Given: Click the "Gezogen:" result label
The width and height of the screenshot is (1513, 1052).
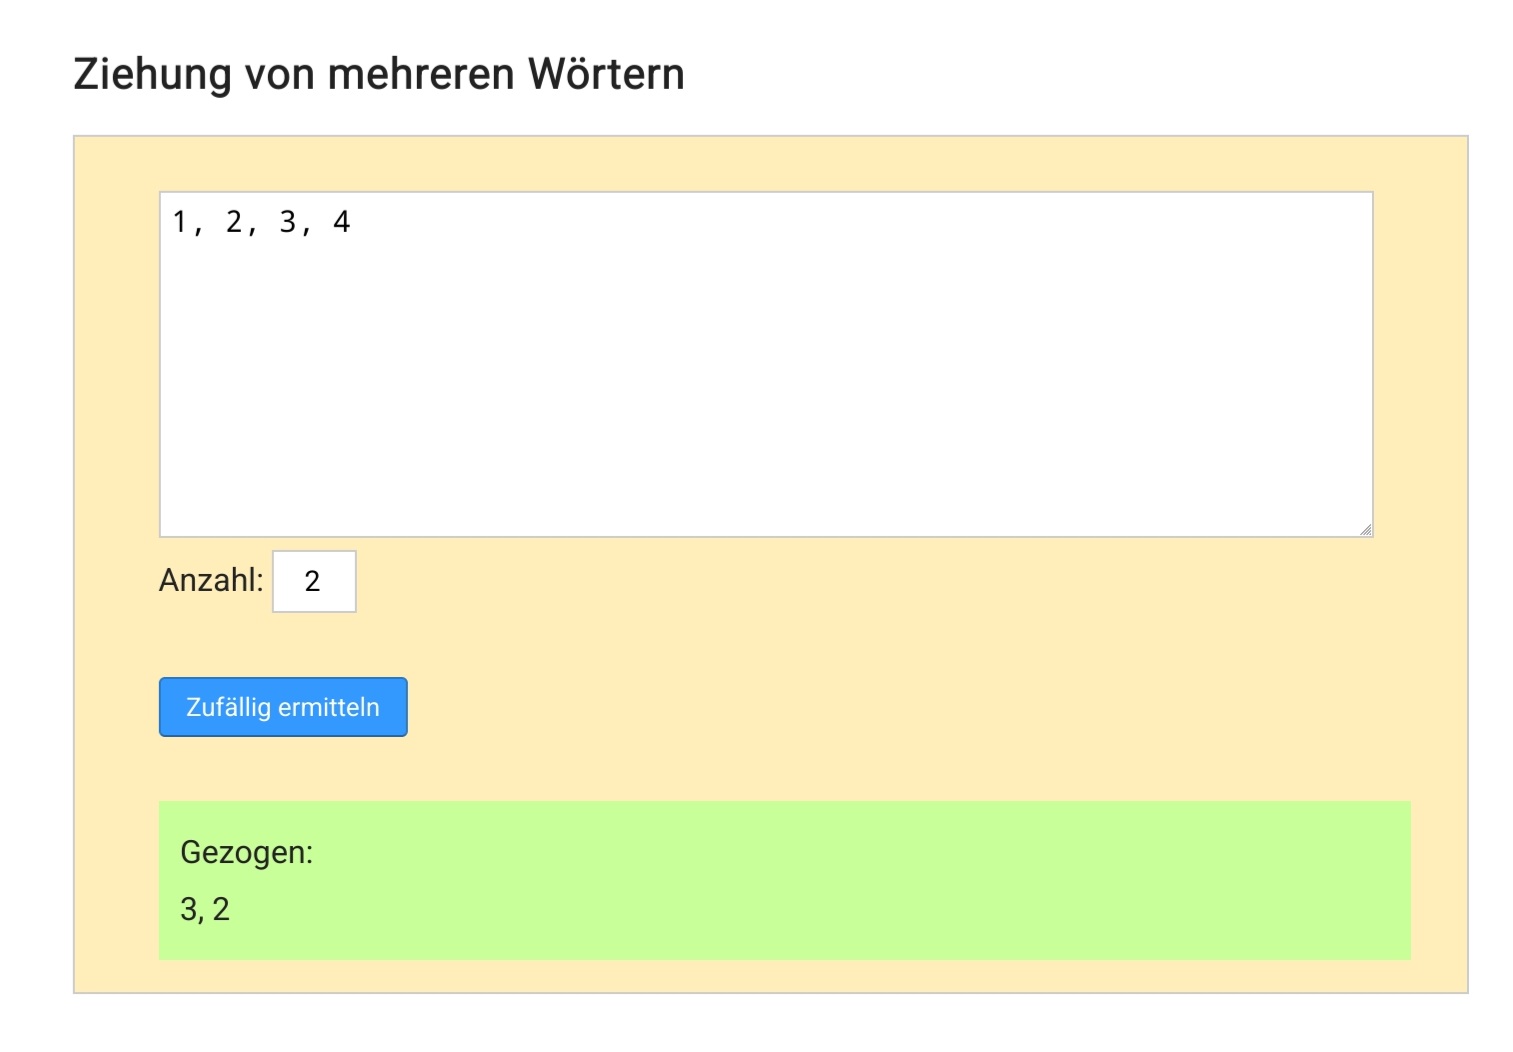Looking at the screenshot, I should [x=246, y=852].
